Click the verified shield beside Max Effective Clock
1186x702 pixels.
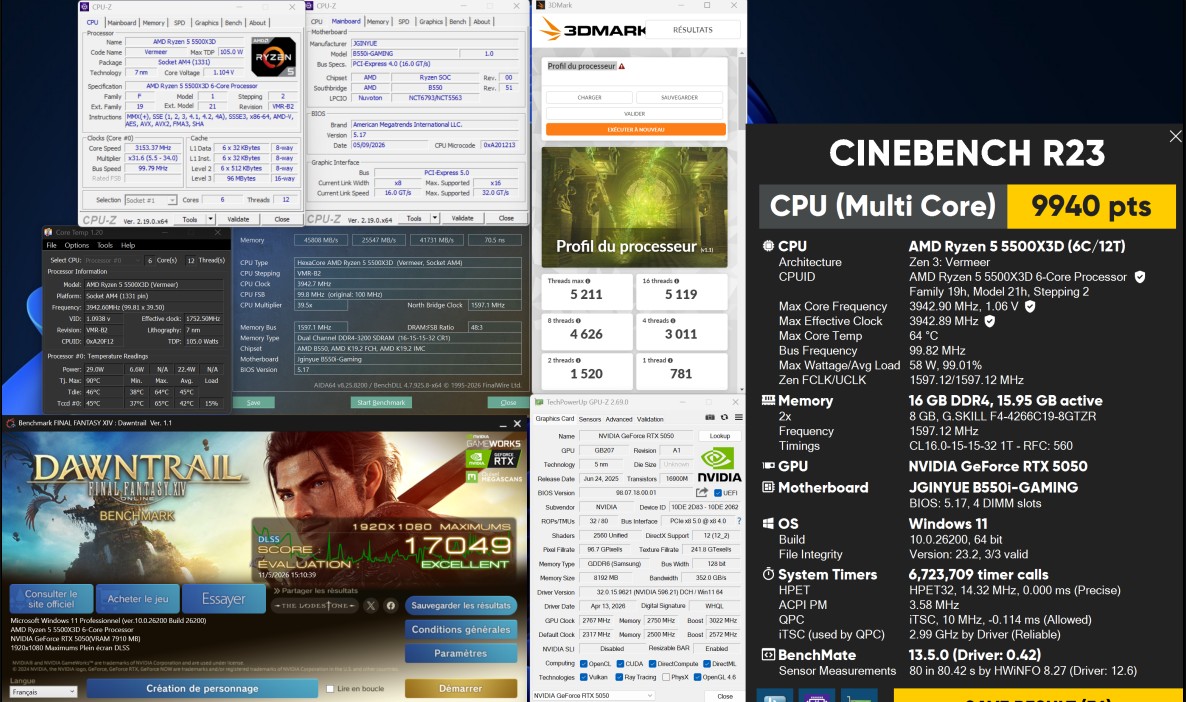[x=989, y=321]
